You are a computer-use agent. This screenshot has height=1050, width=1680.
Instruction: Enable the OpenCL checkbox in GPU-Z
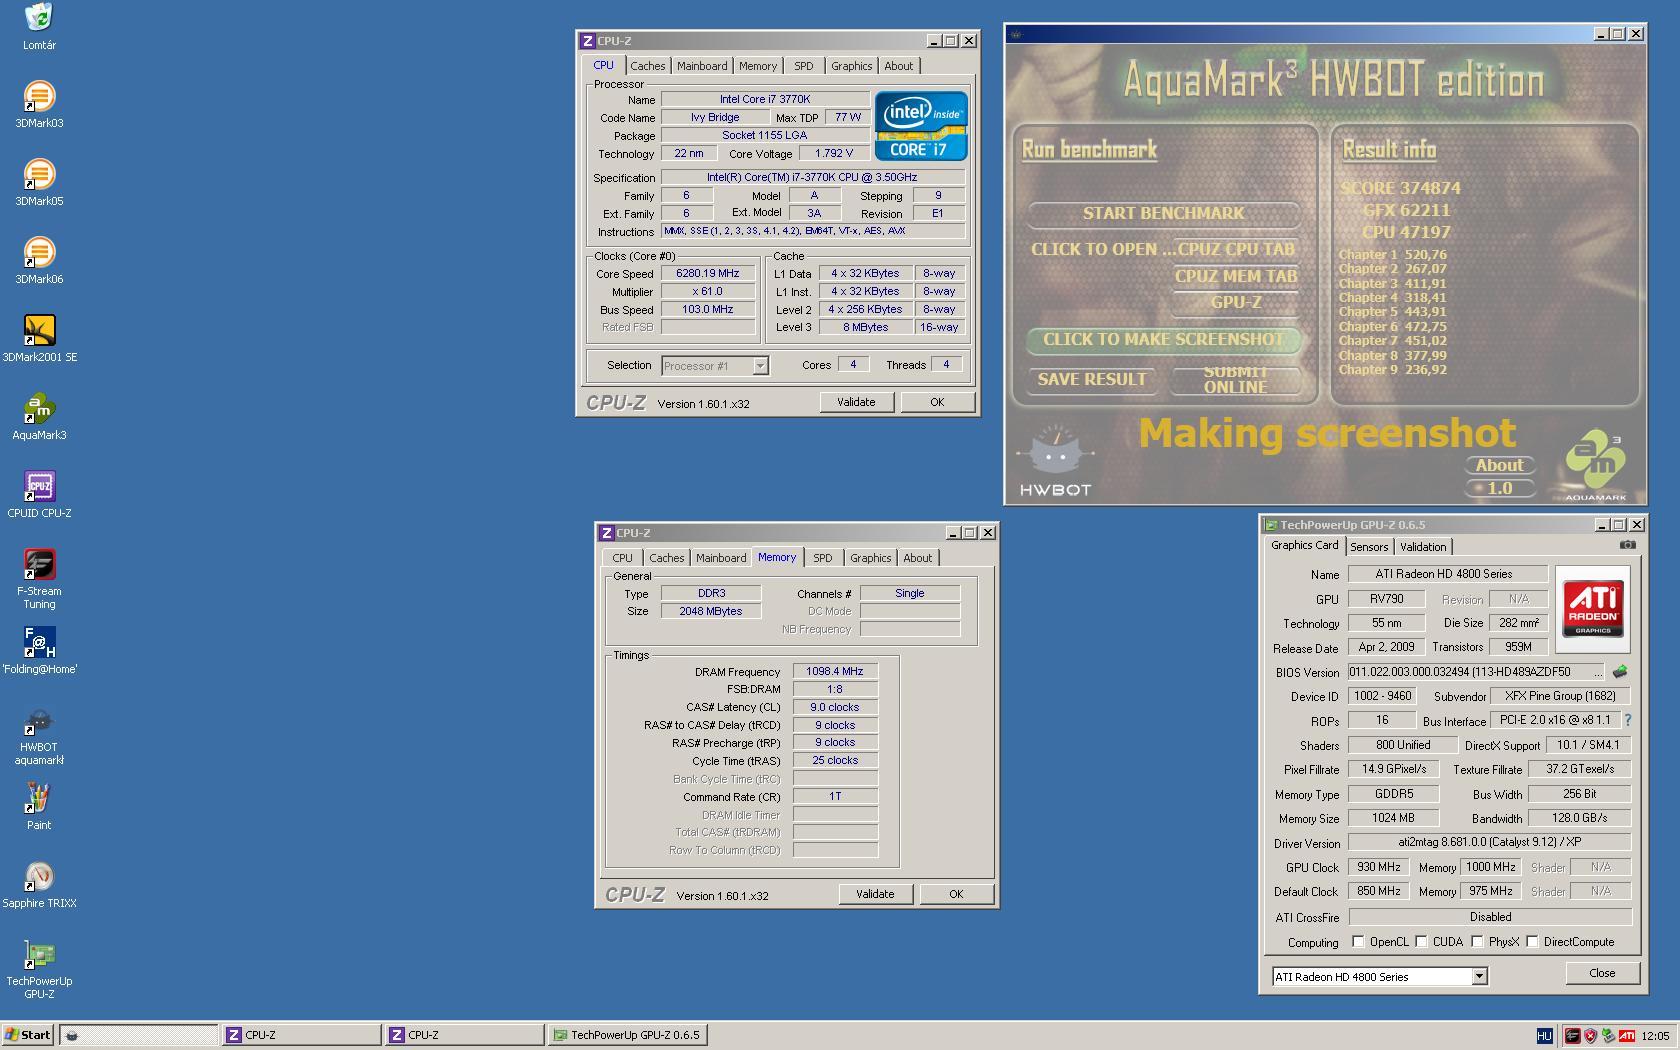(x=1358, y=942)
